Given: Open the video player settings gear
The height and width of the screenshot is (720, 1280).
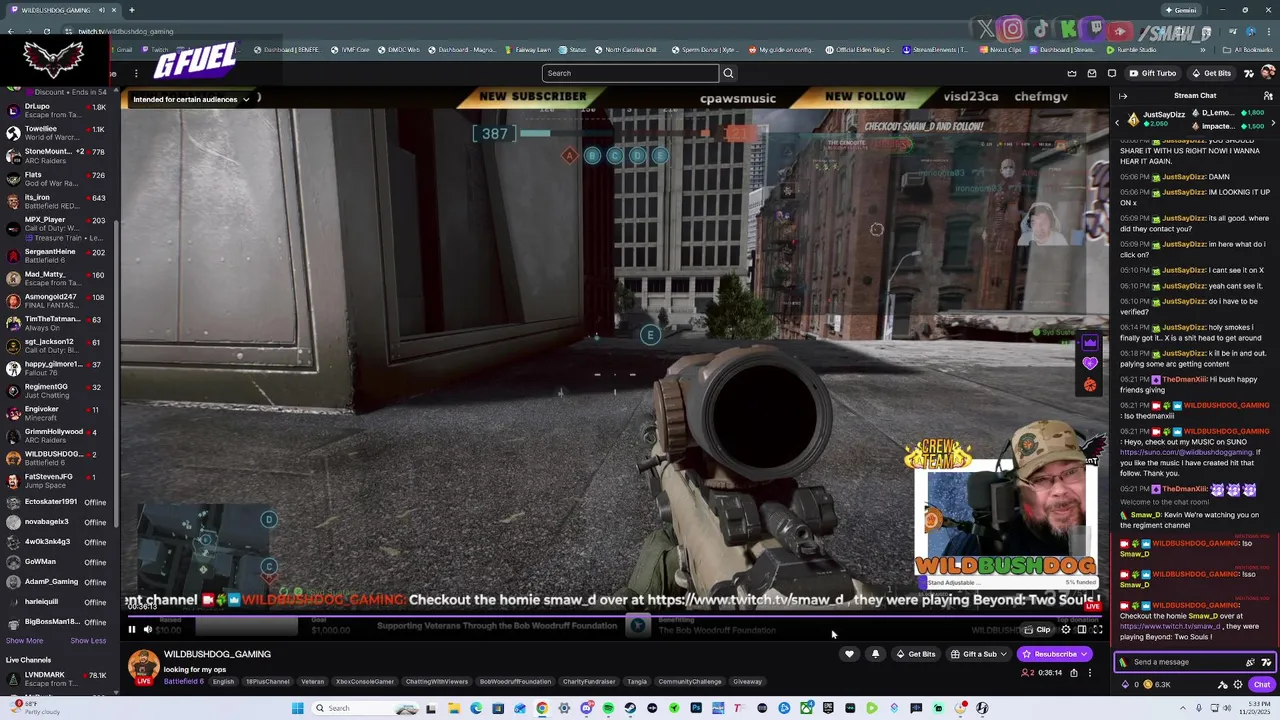Looking at the screenshot, I should (1066, 630).
